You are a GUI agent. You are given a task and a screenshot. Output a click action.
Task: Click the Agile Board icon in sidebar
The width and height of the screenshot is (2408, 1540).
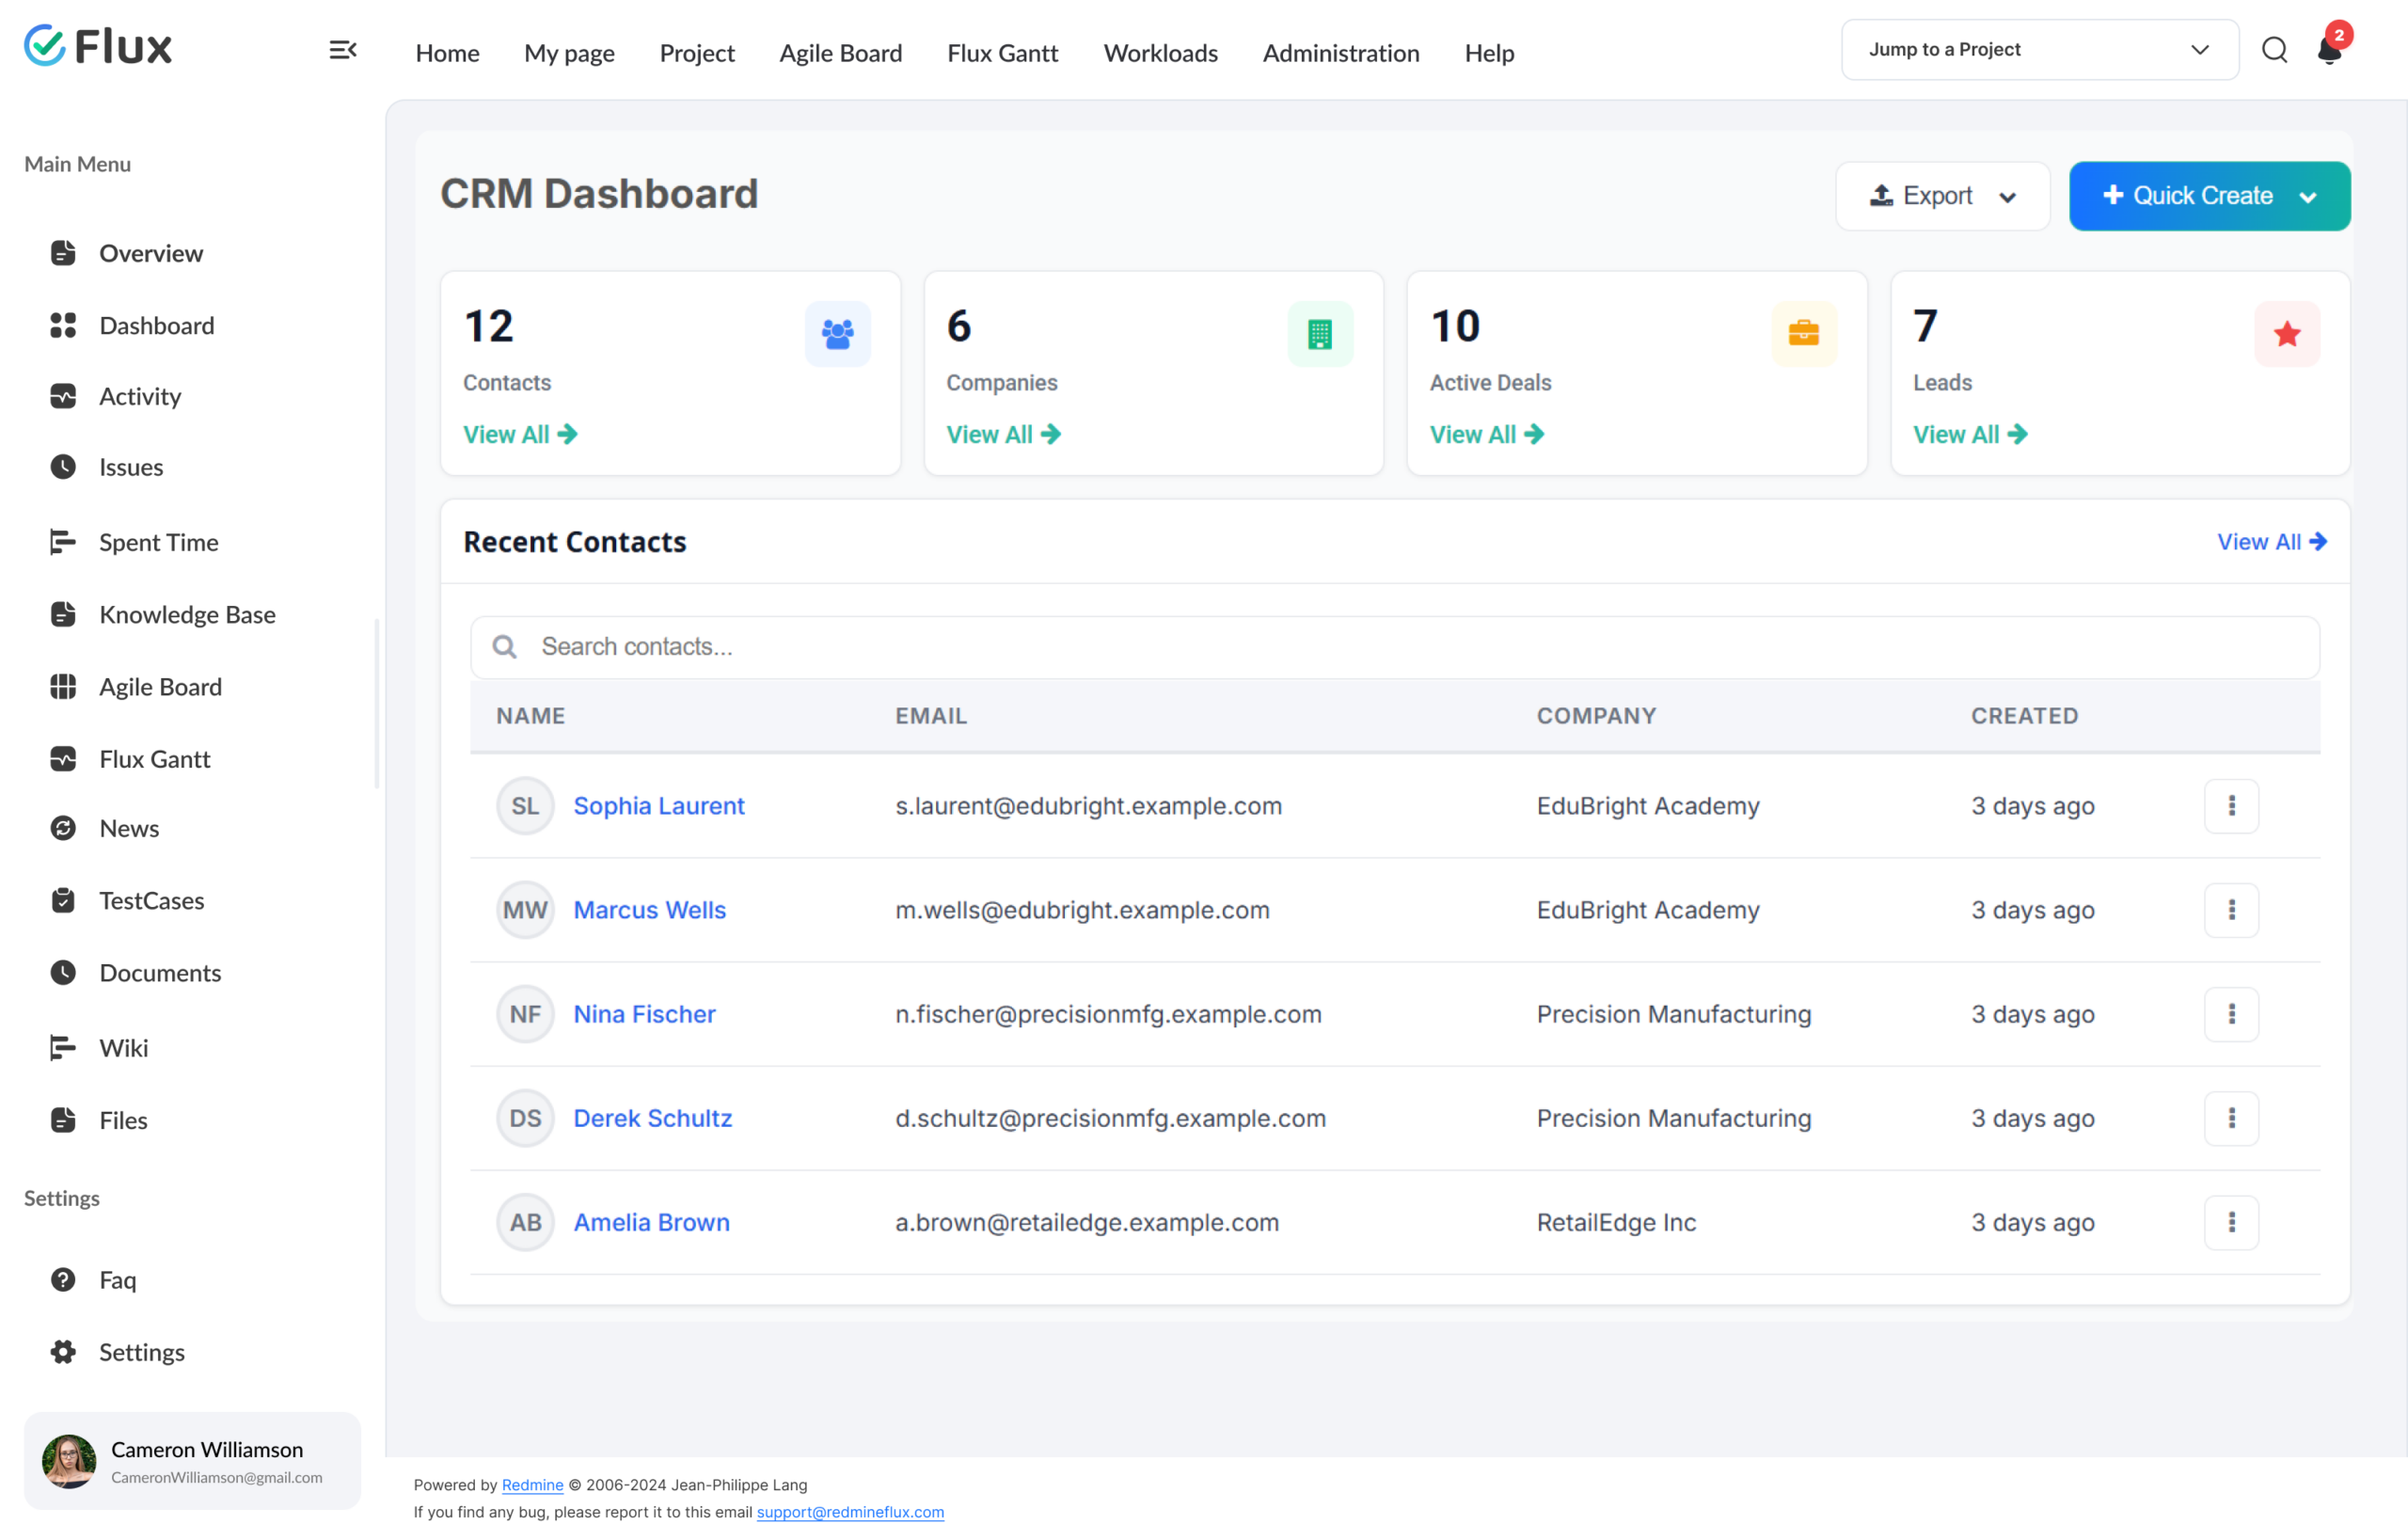point(63,686)
